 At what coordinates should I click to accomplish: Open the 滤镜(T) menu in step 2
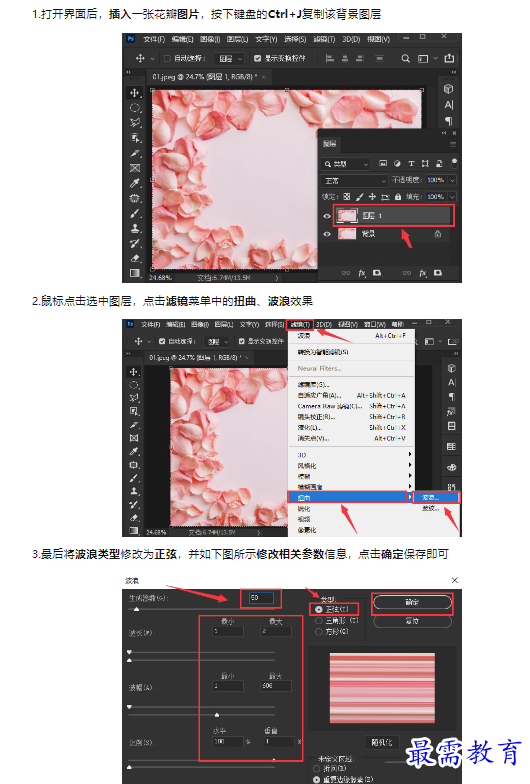click(x=300, y=325)
